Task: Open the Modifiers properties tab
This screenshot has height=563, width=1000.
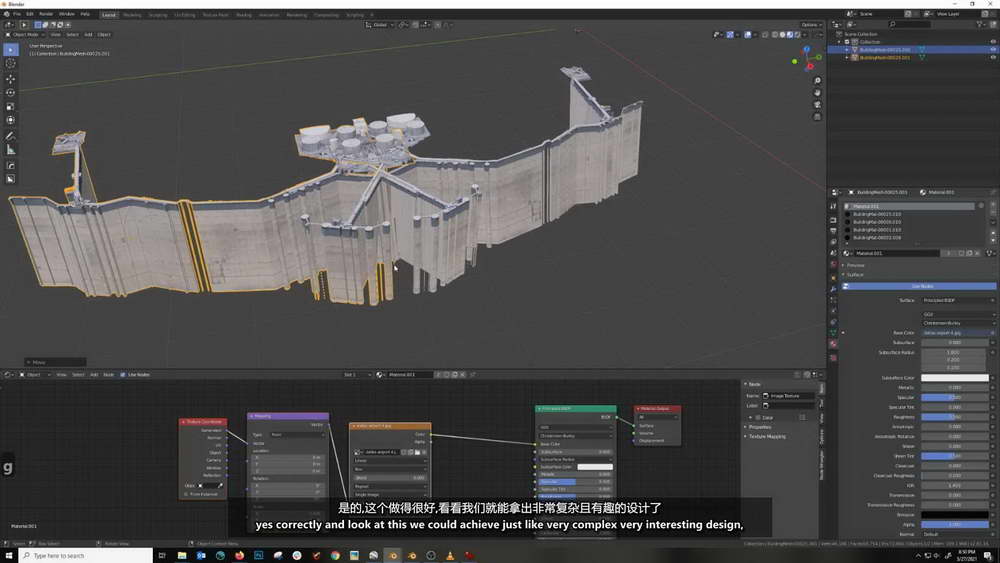Action: pos(833,289)
